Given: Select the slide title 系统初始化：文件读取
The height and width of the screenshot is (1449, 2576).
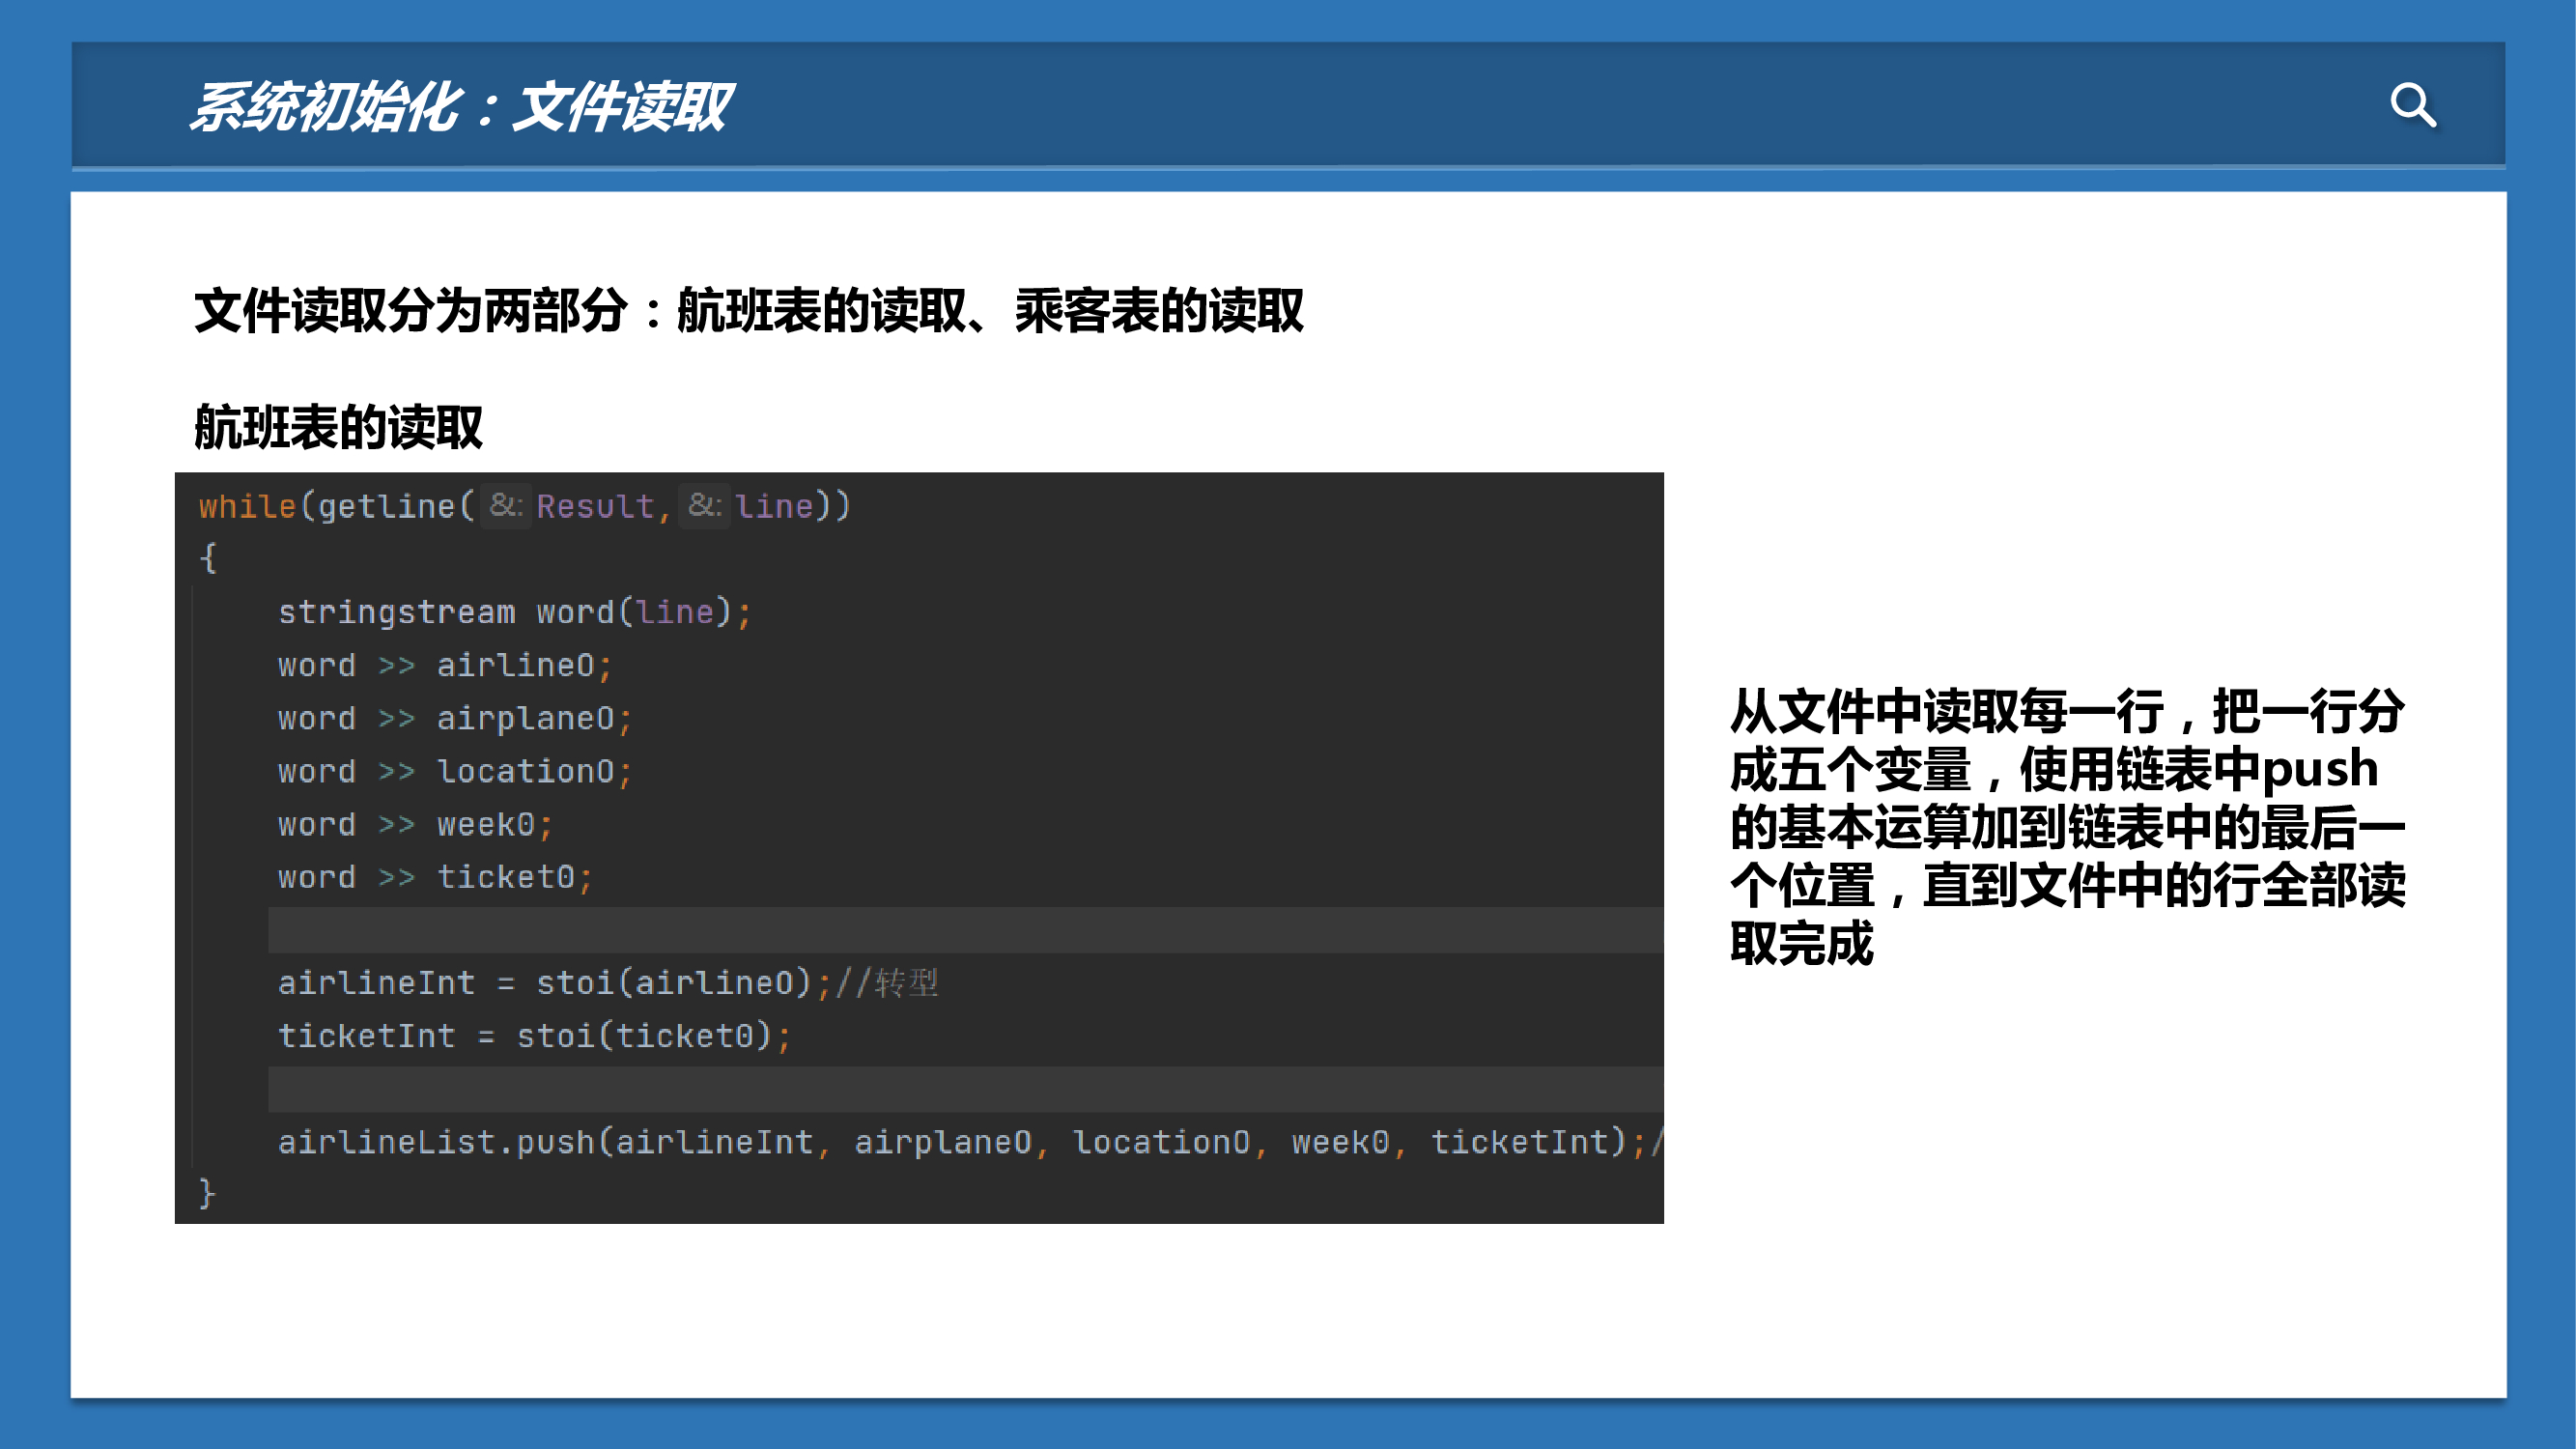Looking at the screenshot, I should click(x=461, y=107).
